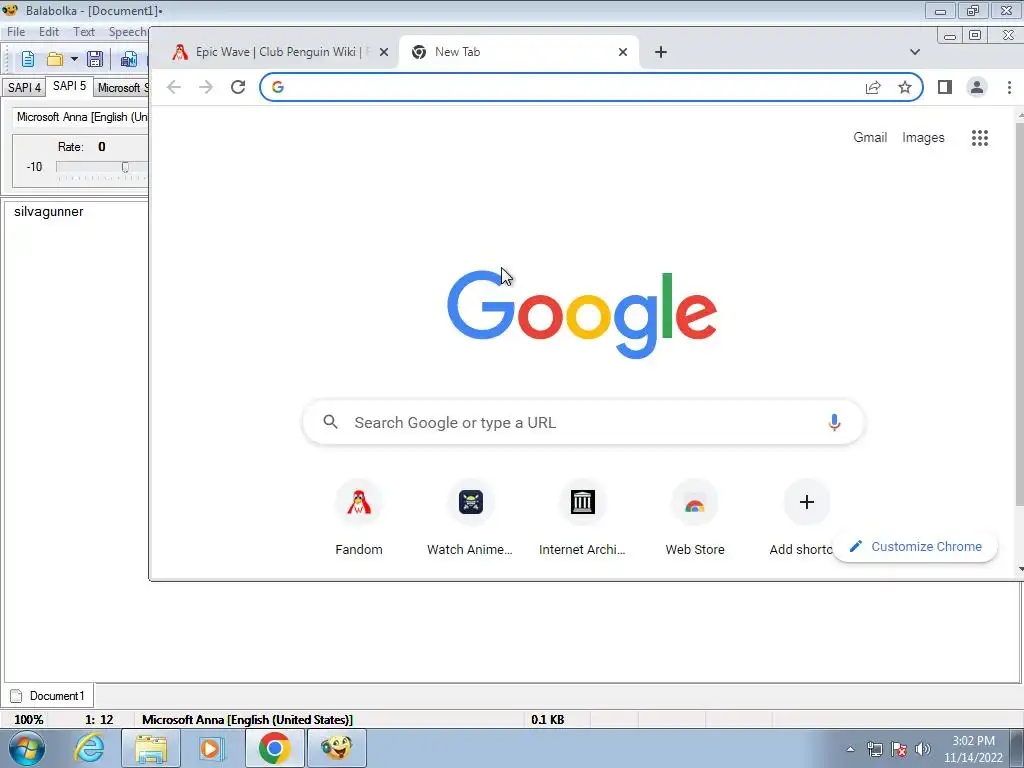Image resolution: width=1024 pixels, height=768 pixels.
Task: Click Save floppy icon in Balabolka toolbar
Action: tap(95, 59)
